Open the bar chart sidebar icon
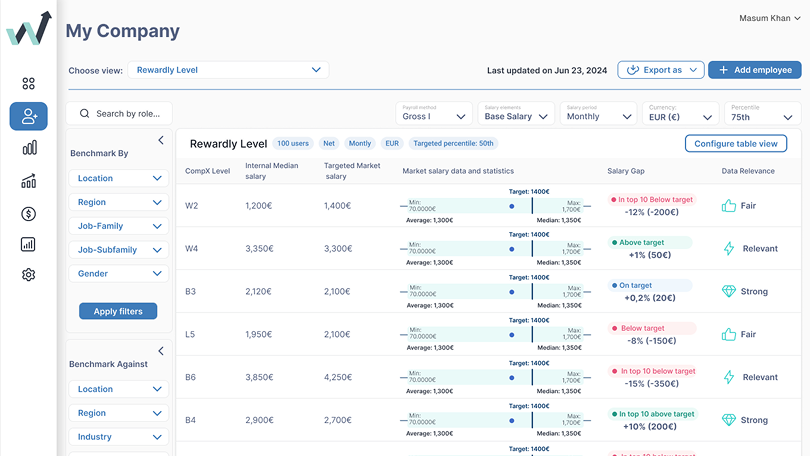Viewport: 810px width, 456px height. (x=28, y=148)
